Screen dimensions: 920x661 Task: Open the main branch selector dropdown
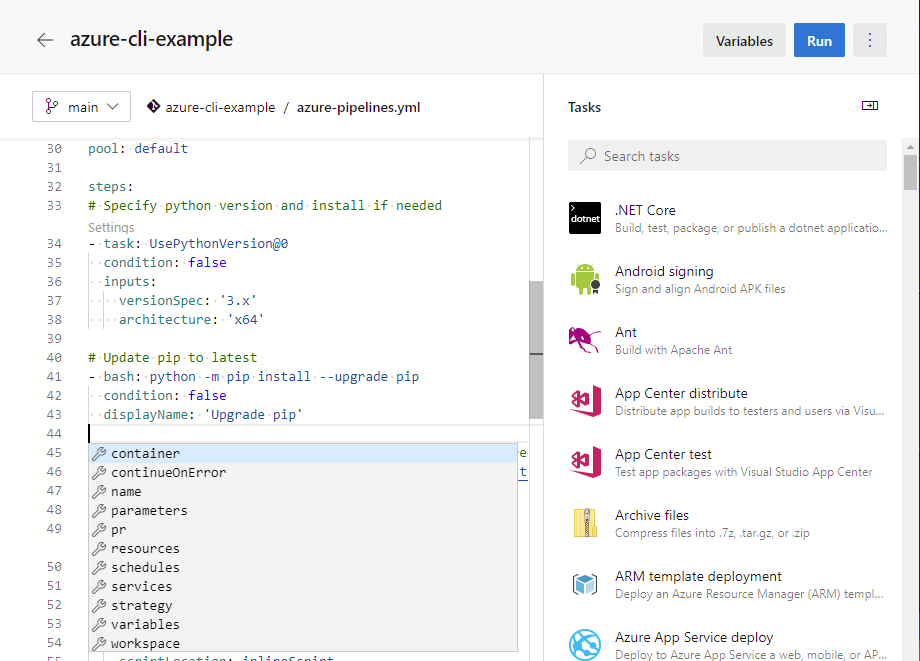(82, 107)
